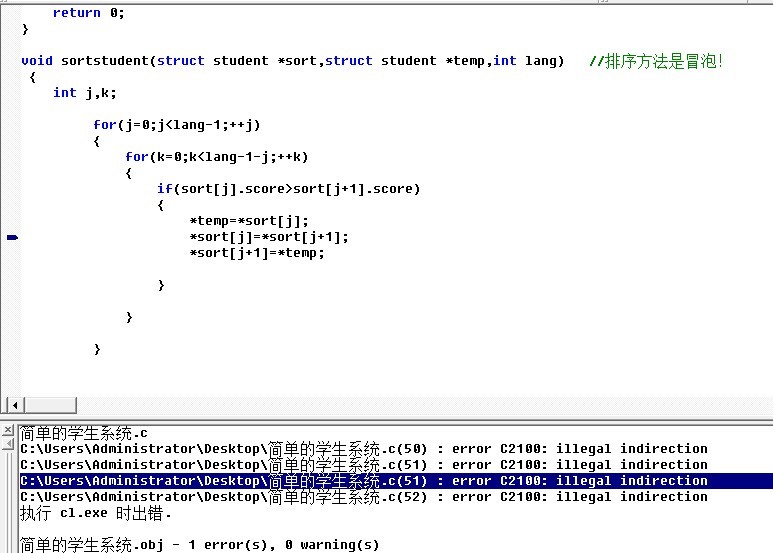Image resolution: width=773 pixels, height=553 pixels.
Task: Click the output pane button below the X
Action: tap(8, 444)
